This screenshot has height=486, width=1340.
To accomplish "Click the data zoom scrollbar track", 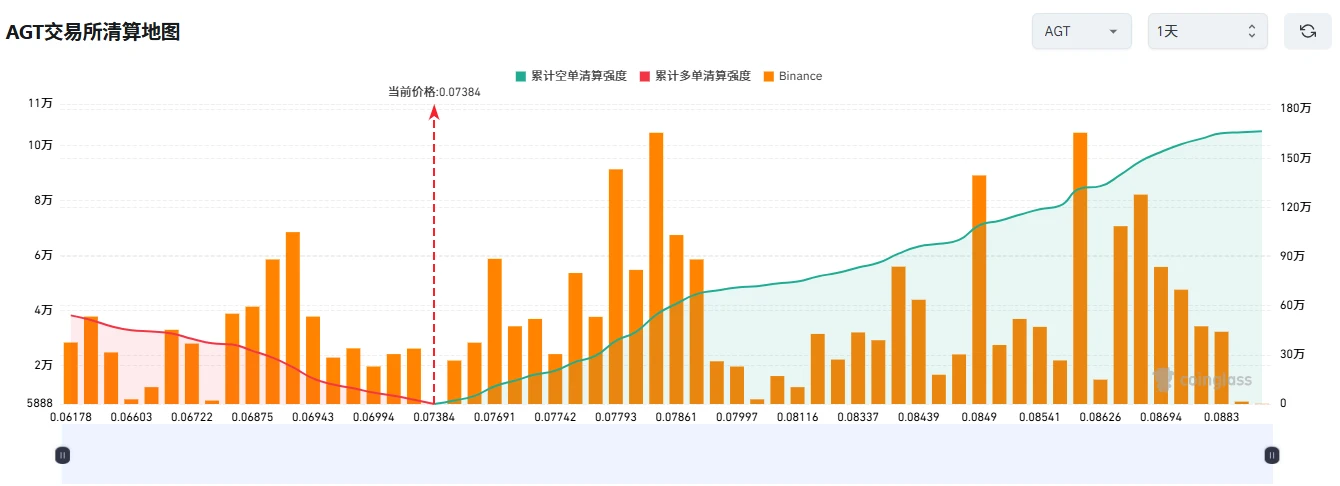I will tap(667, 454).
